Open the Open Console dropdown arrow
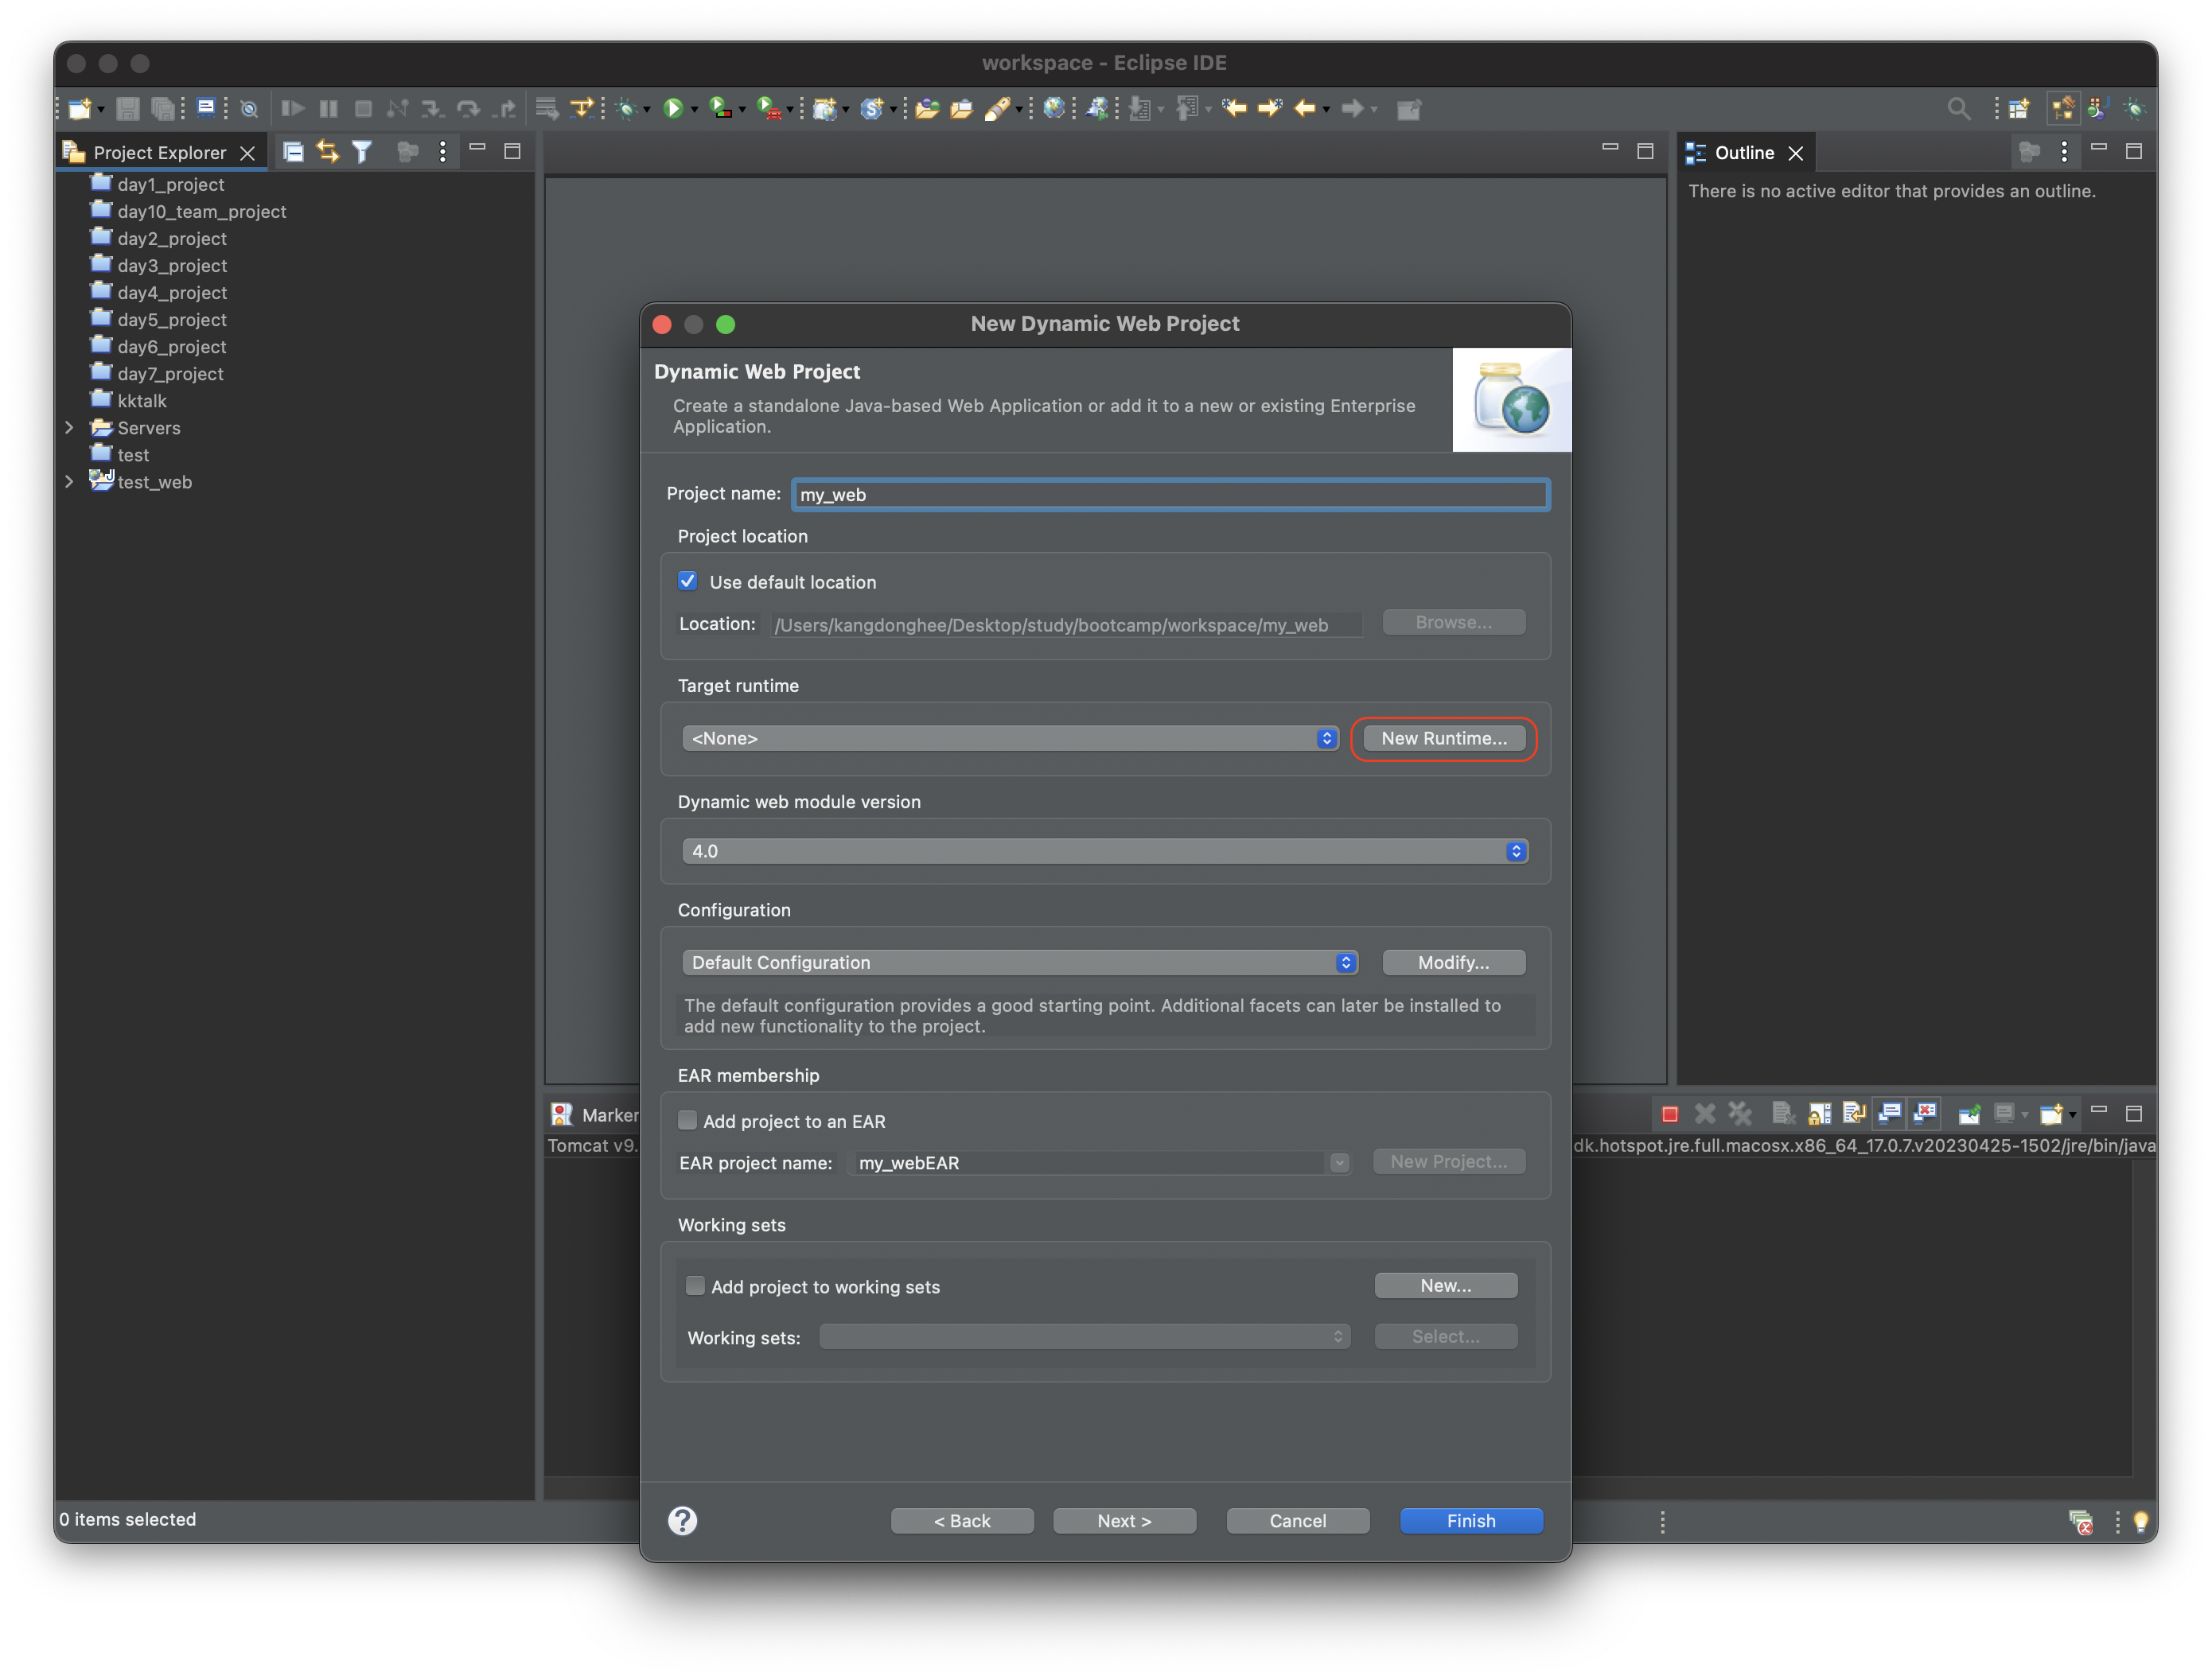 pyautogui.click(x=2072, y=1115)
